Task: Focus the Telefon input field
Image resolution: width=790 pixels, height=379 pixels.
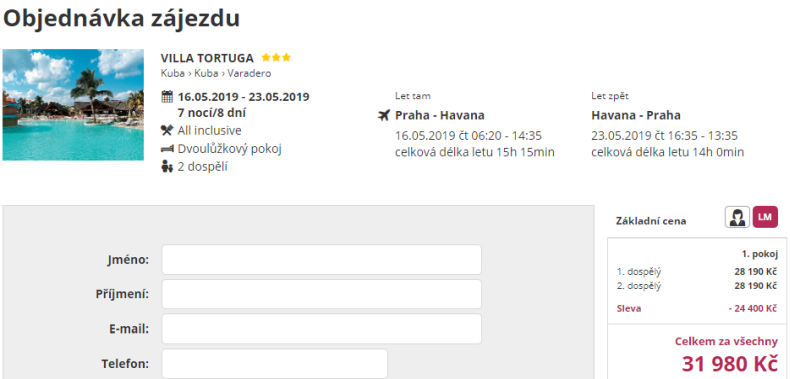Action: tap(275, 363)
